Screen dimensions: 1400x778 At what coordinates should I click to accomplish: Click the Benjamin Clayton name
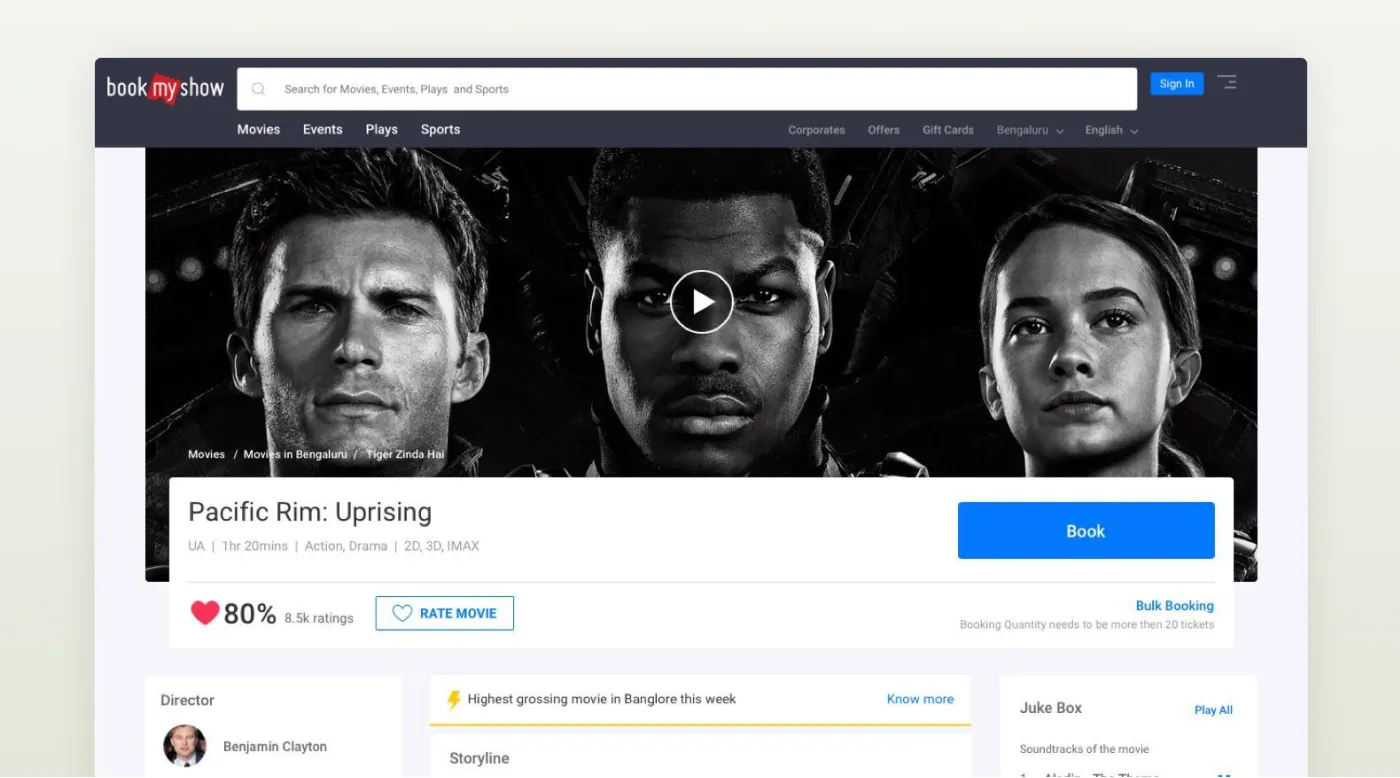click(275, 747)
